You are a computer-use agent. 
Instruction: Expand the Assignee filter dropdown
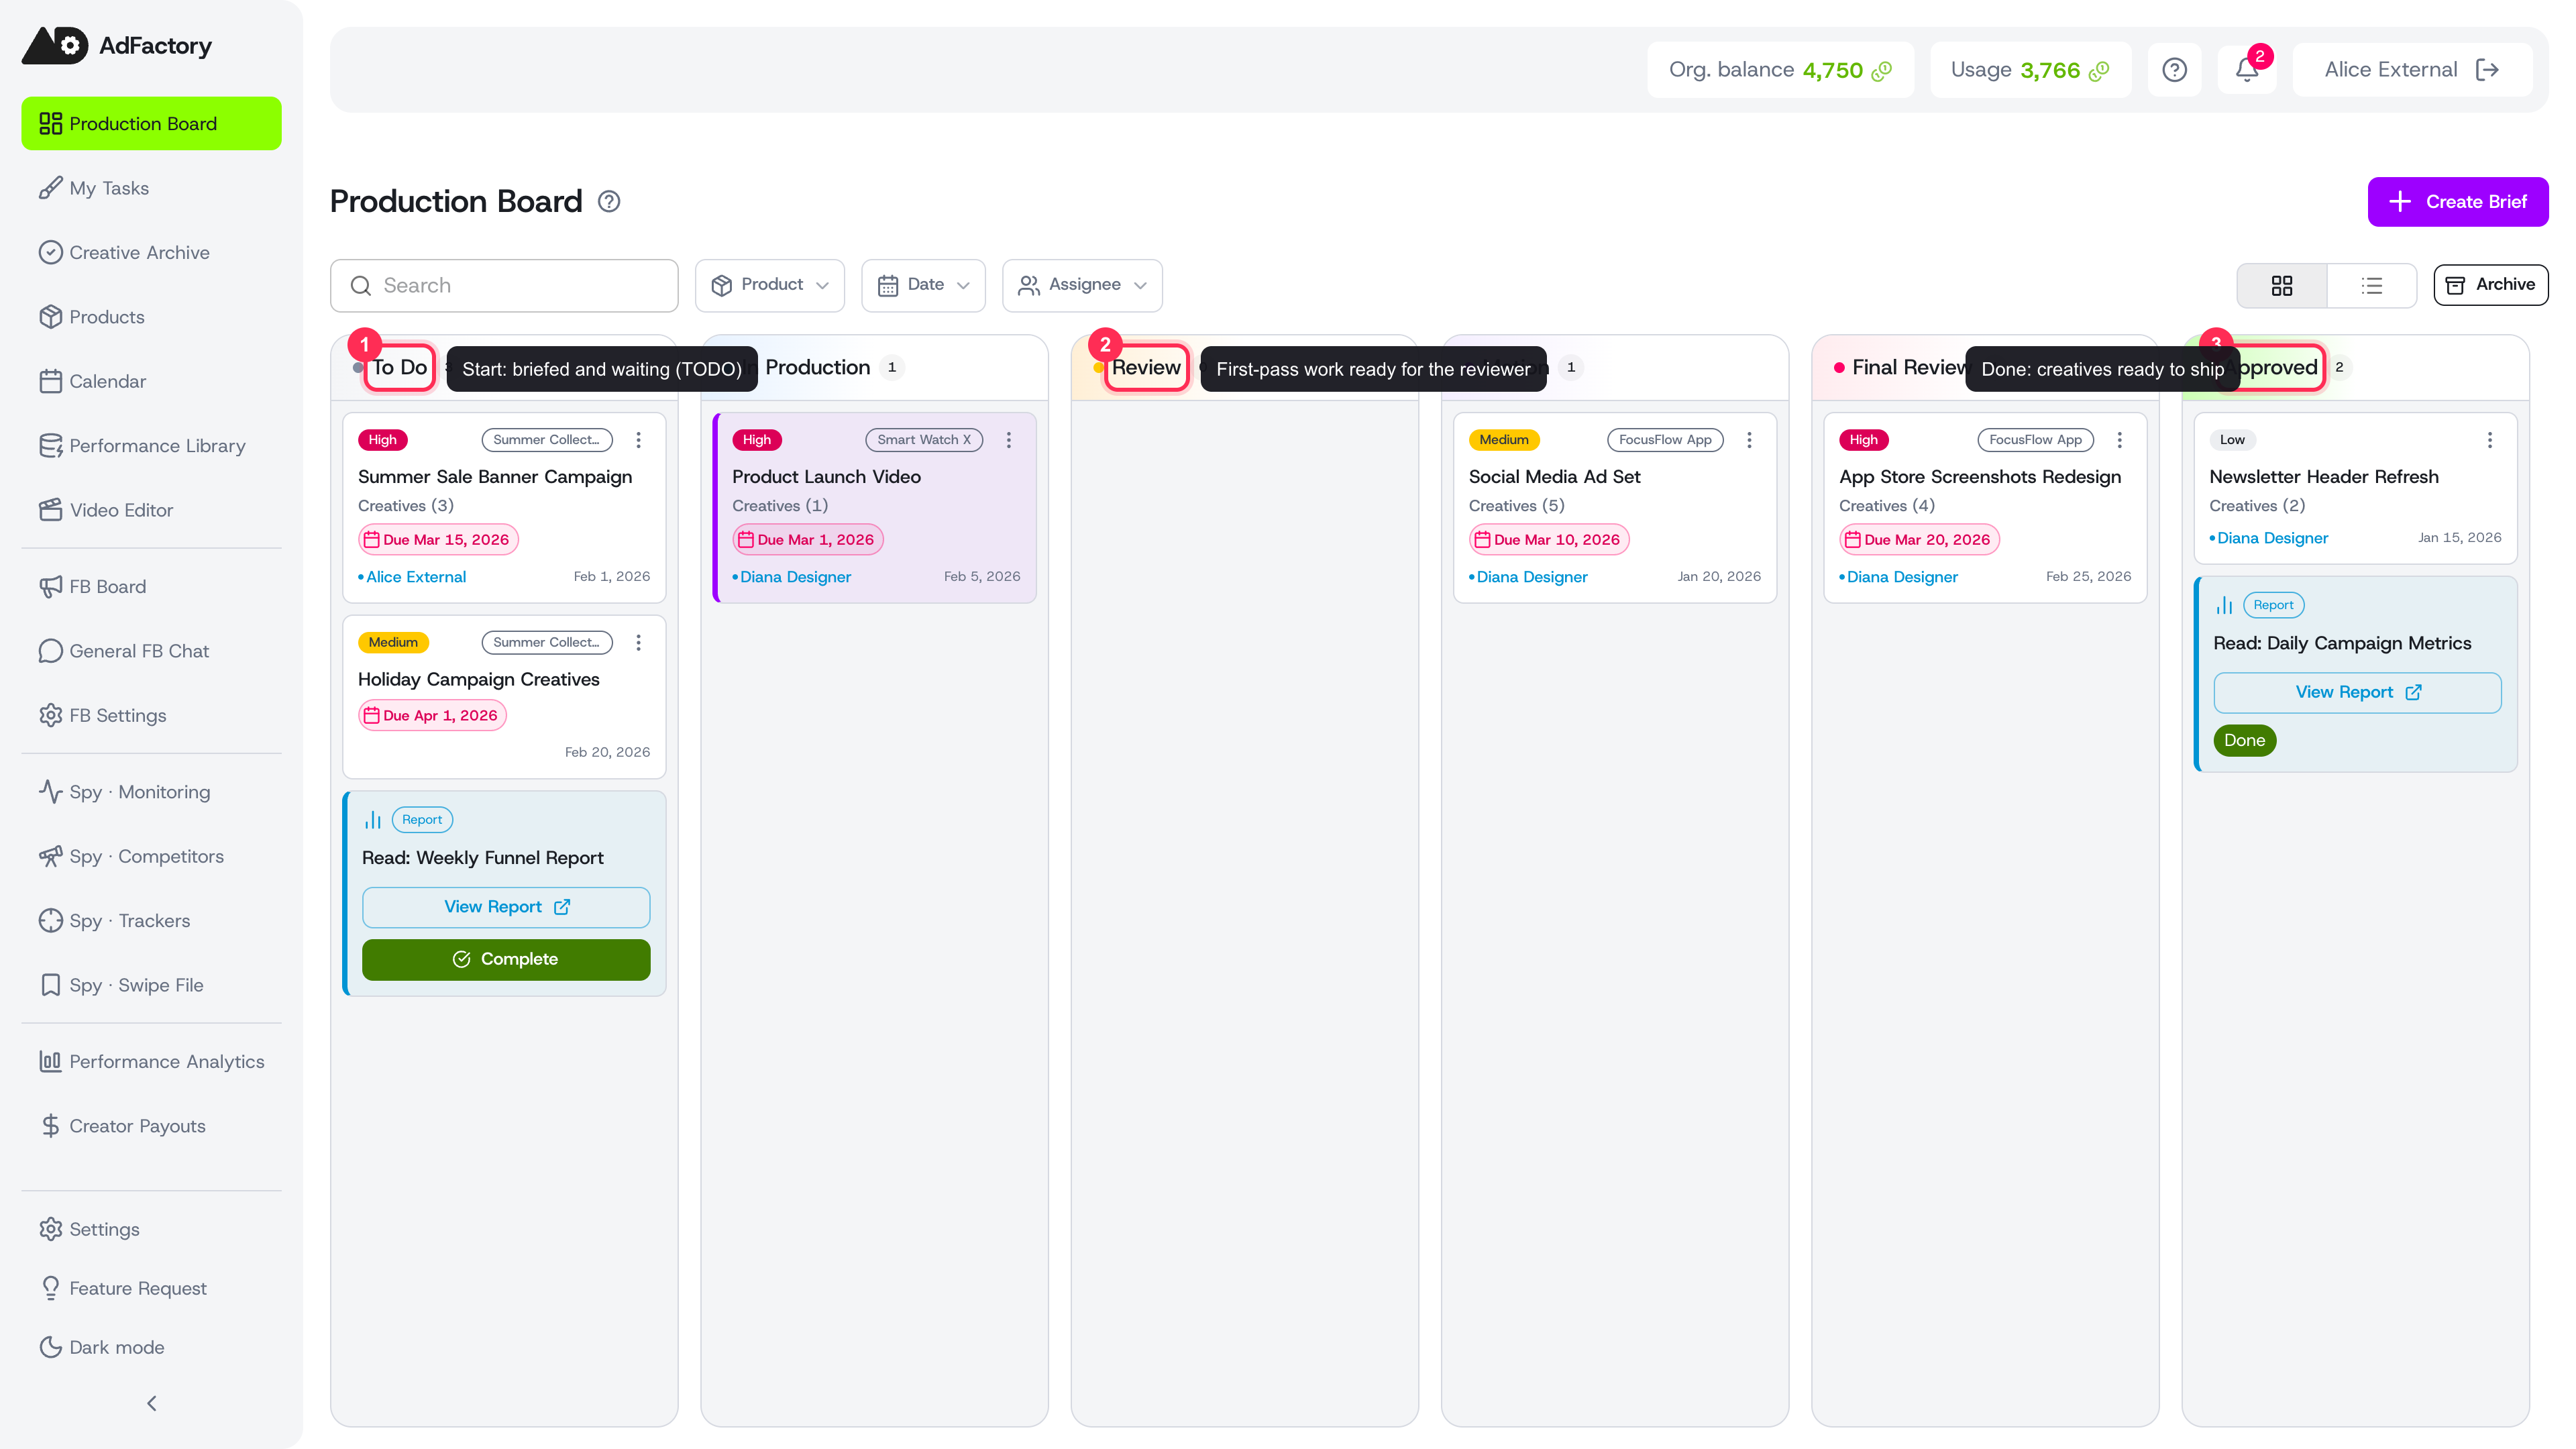1082,285
